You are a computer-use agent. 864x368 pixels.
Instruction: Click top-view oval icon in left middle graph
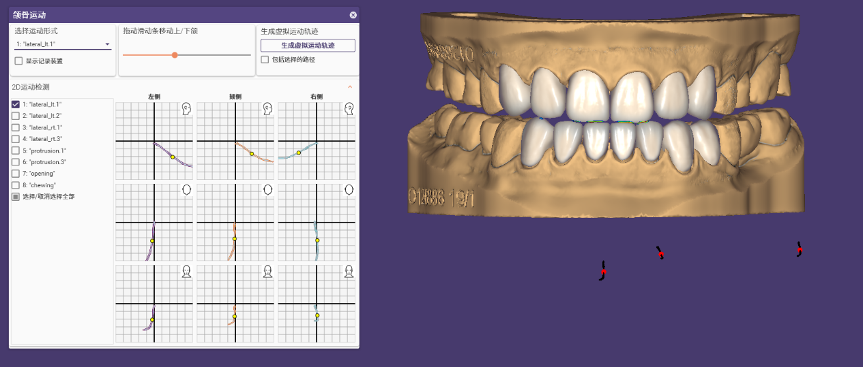(x=187, y=190)
